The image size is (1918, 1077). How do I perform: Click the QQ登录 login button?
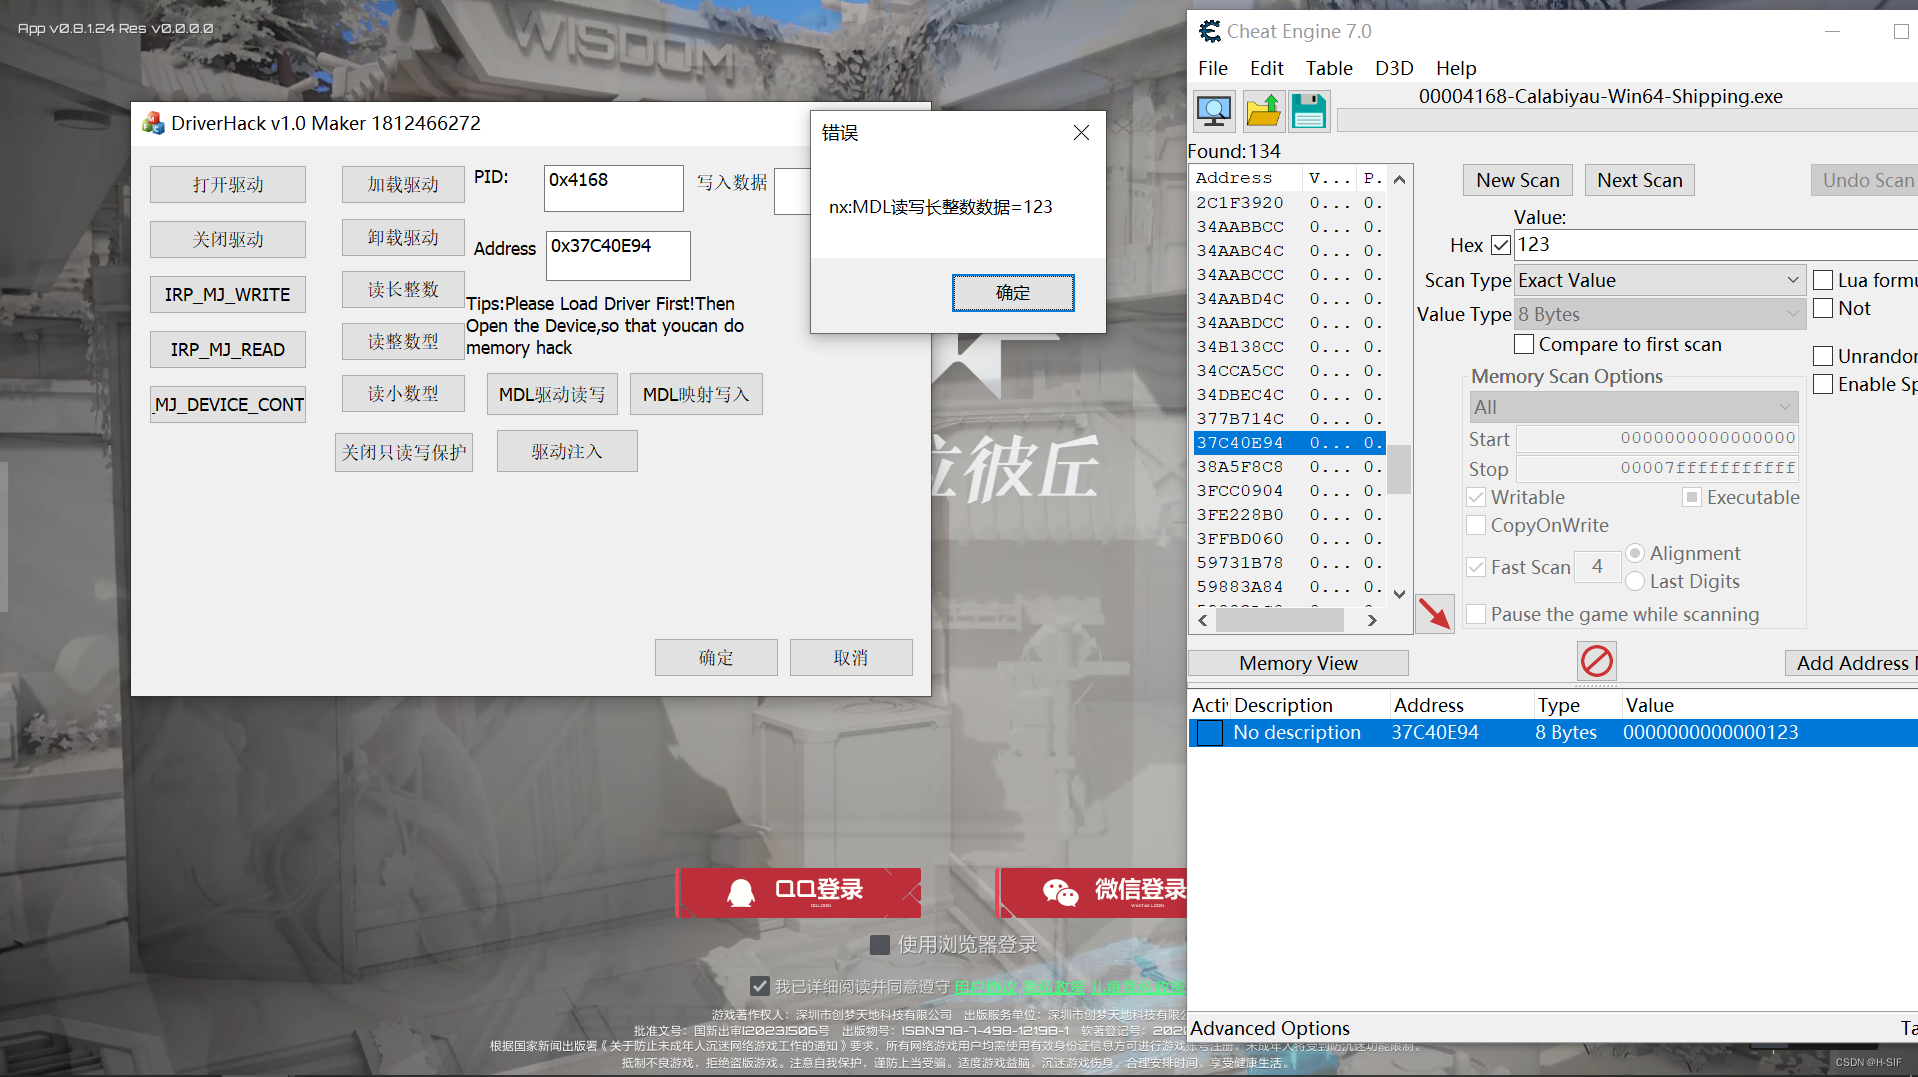click(x=799, y=892)
